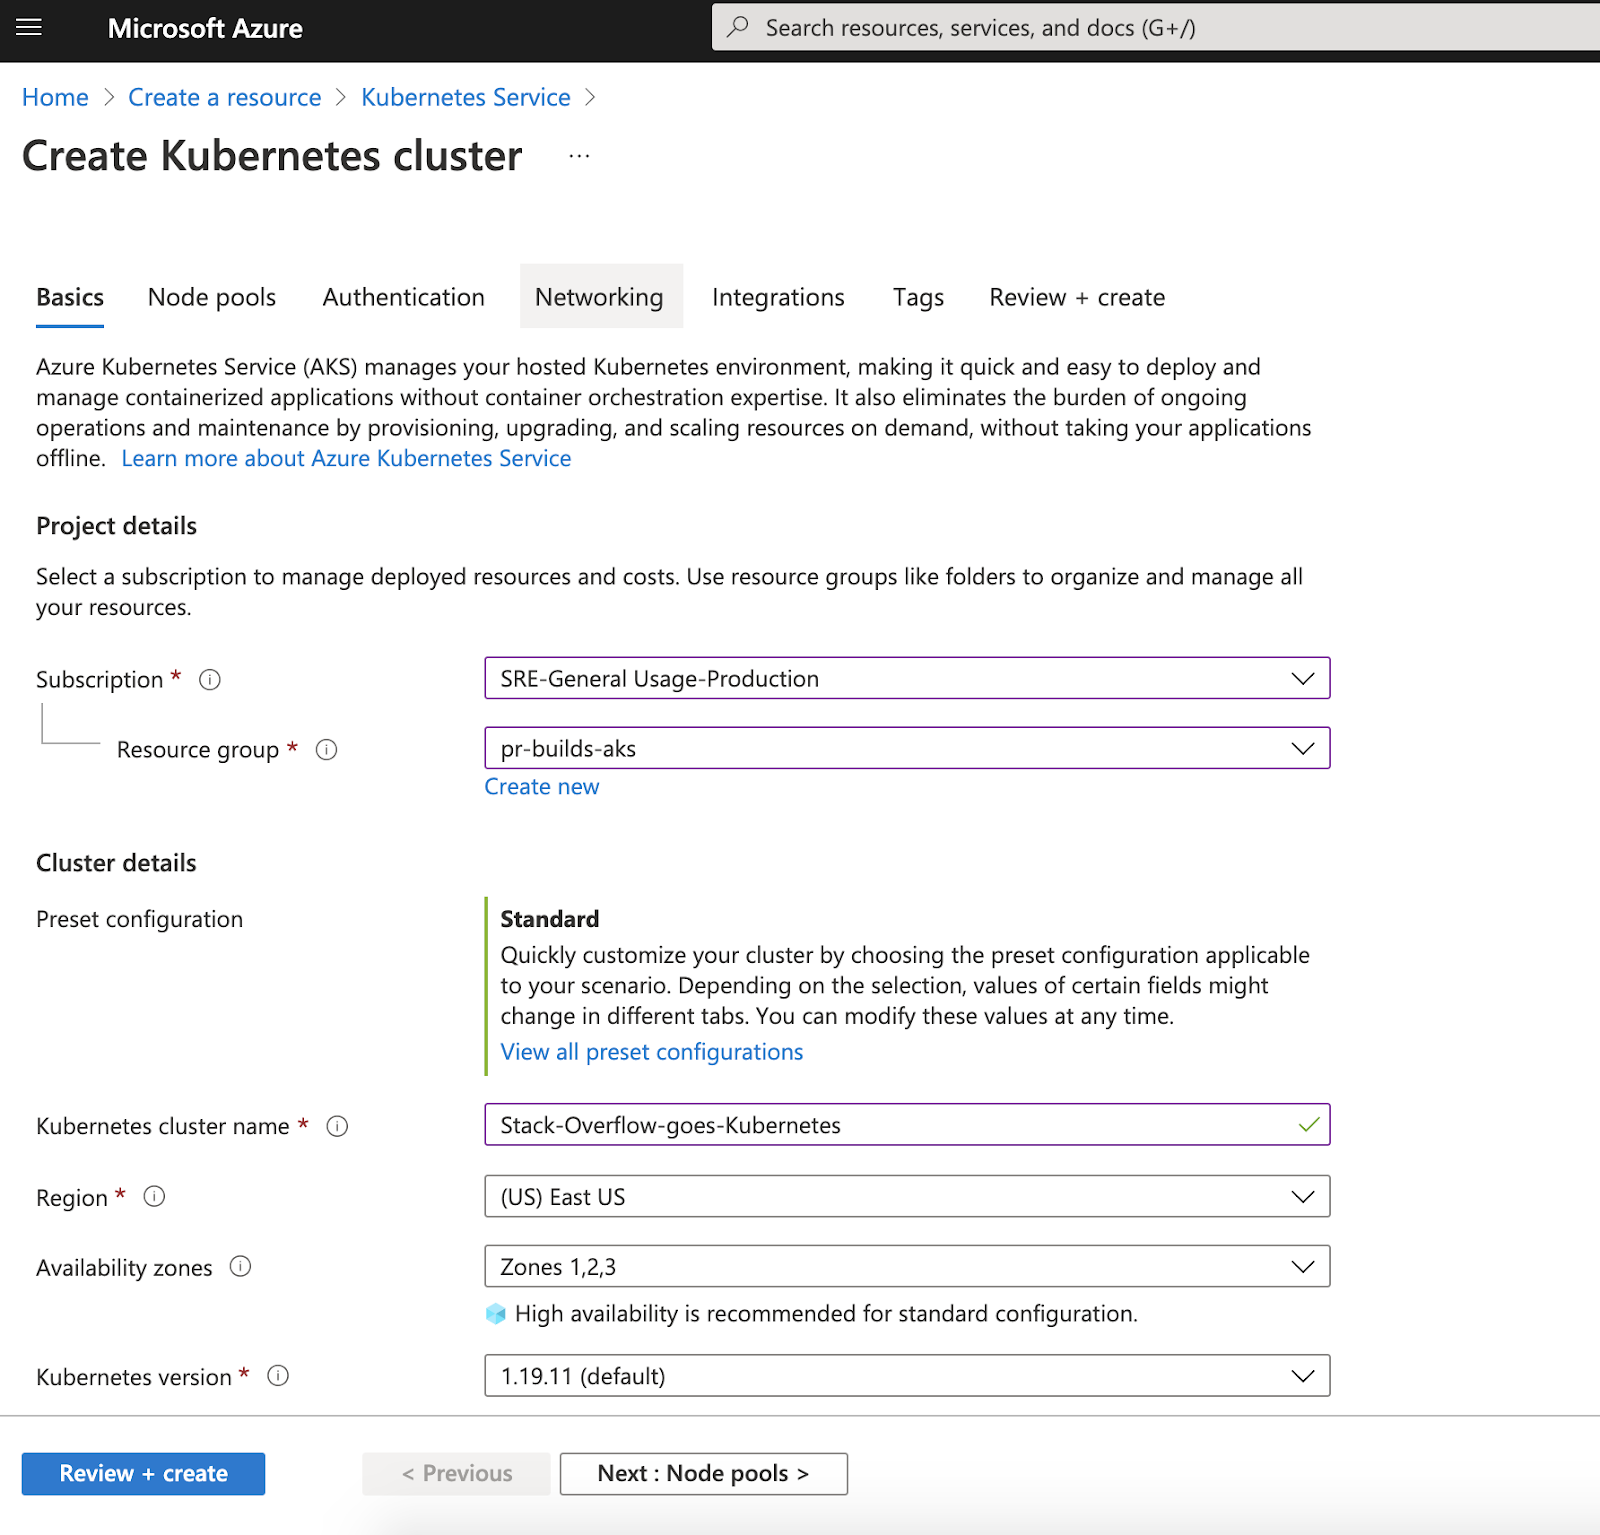
Task: Follow the Home breadcrumb link
Action: (55, 97)
